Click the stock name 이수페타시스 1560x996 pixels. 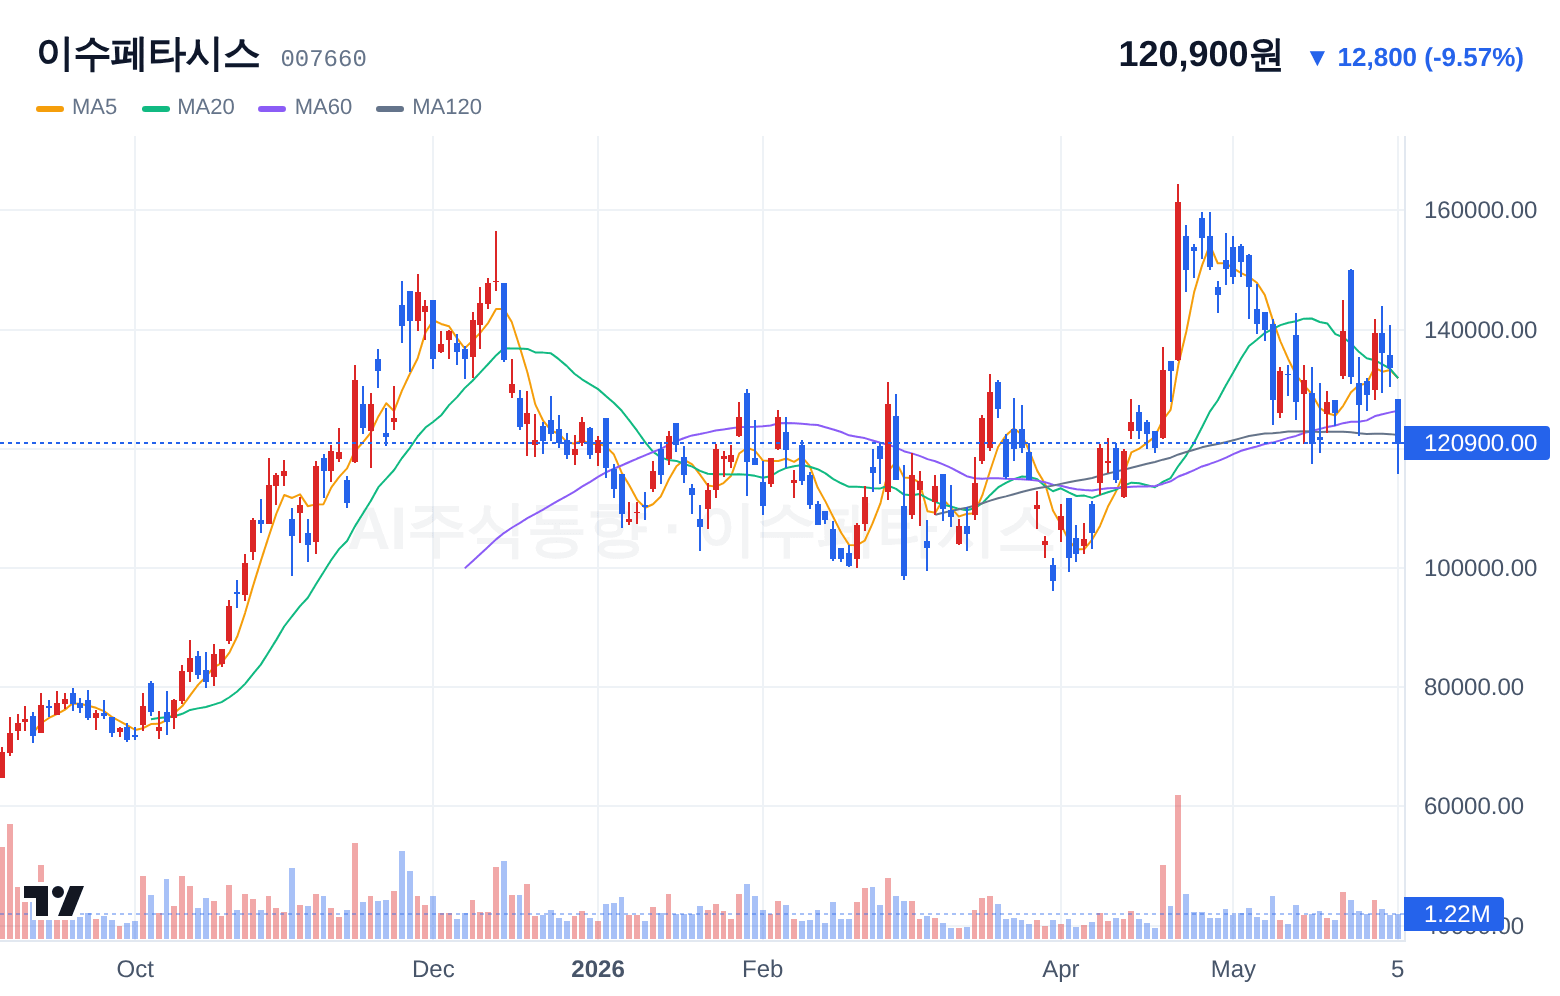click(148, 54)
